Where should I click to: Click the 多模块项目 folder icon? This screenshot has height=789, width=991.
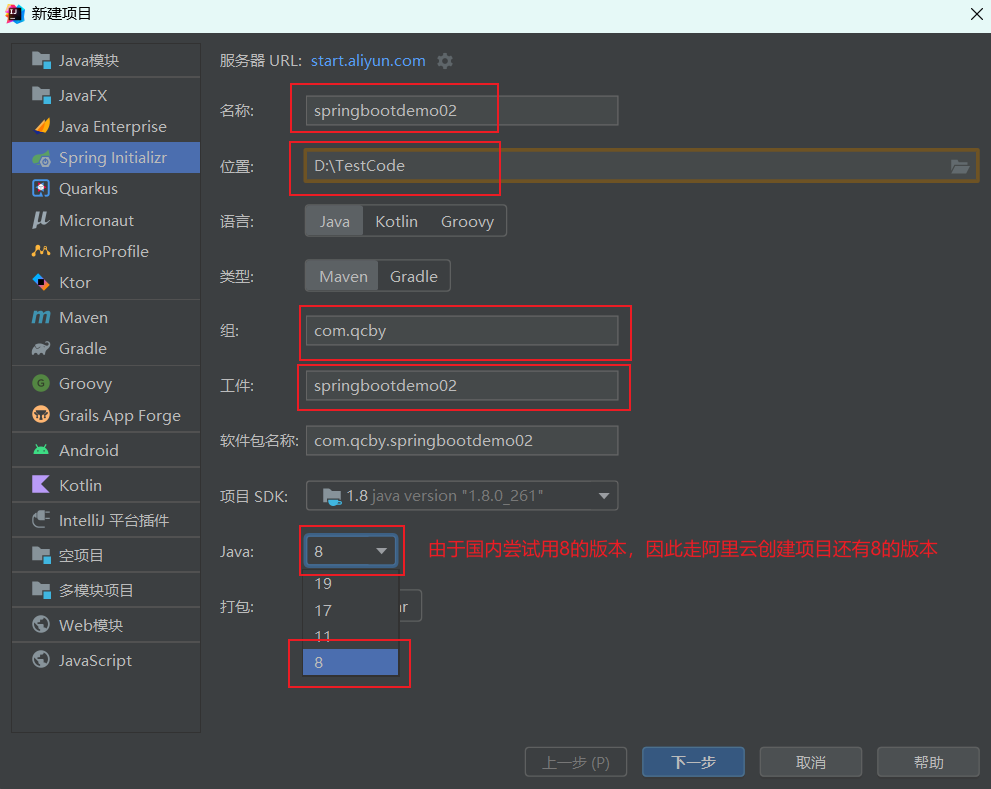click(41, 590)
